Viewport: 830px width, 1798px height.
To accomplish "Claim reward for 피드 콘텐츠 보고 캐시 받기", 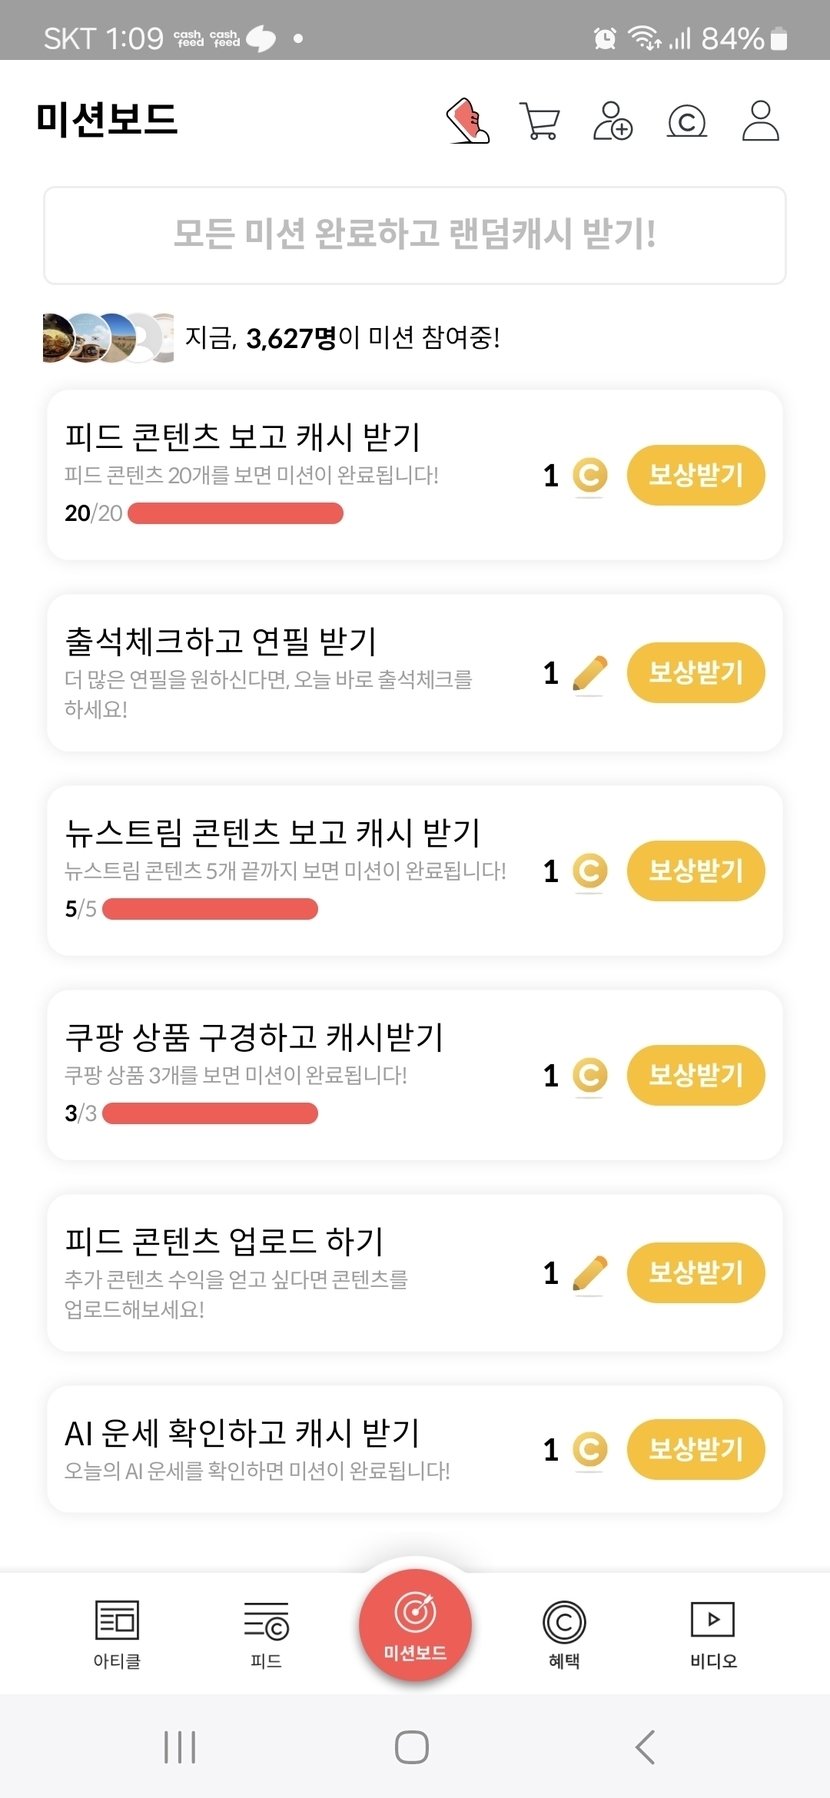I will (x=696, y=475).
